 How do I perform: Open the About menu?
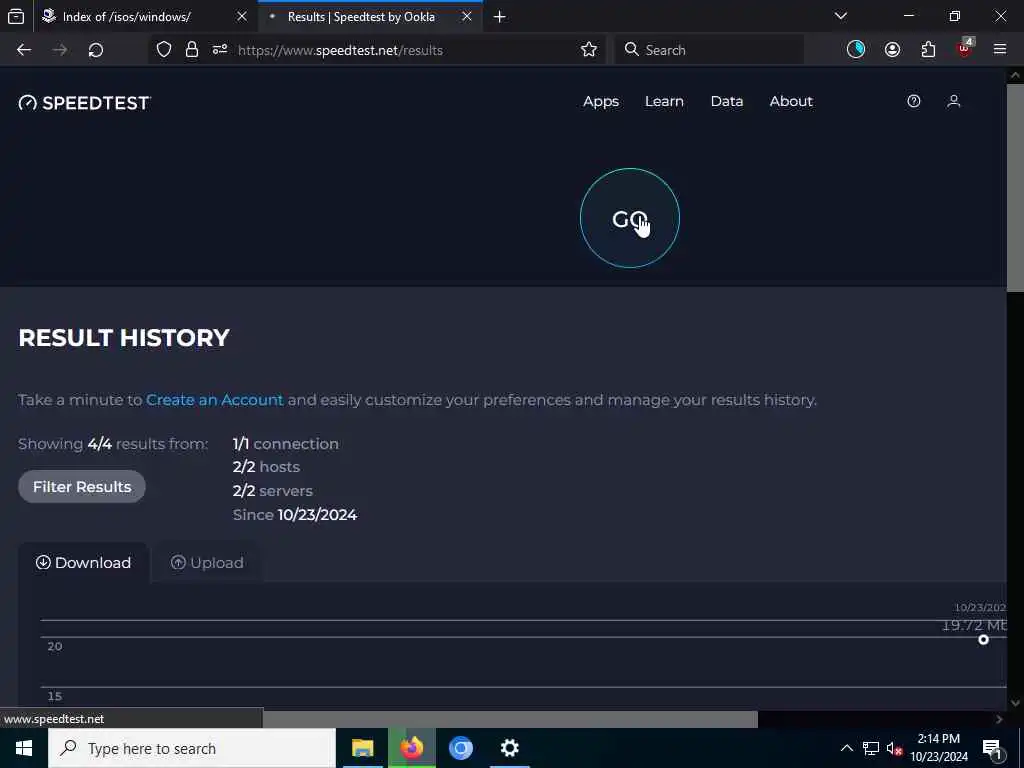[791, 102]
